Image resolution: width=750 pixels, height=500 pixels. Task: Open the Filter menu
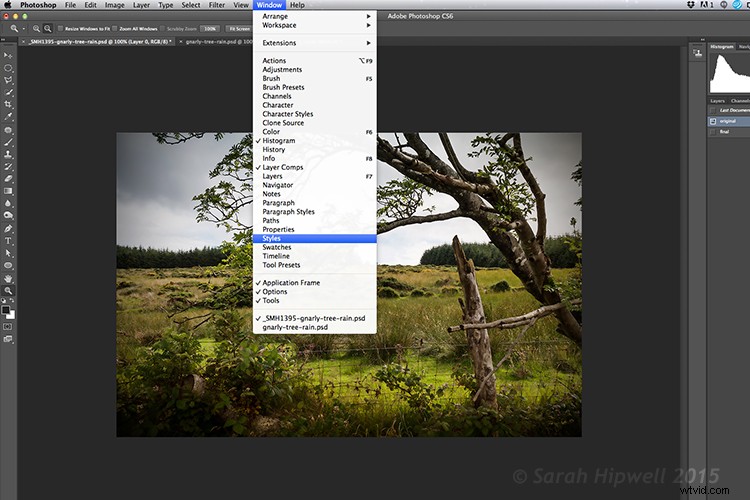[x=217, y=5]
